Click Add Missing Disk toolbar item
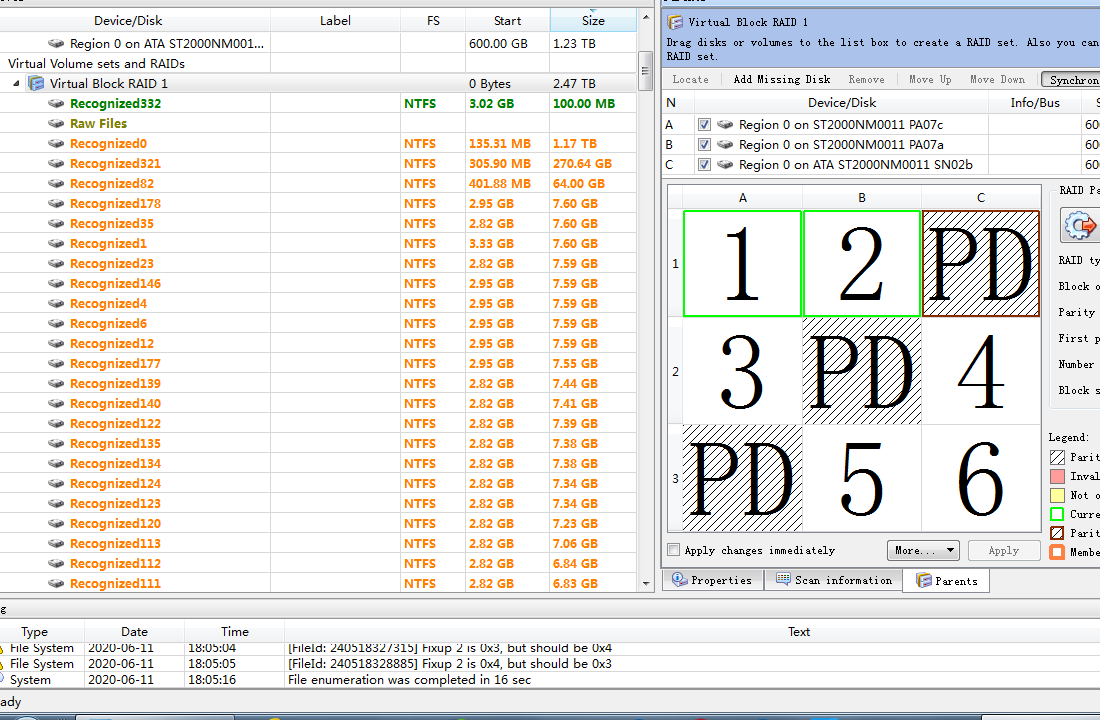This screenshot has height=720, width=1100. click(782, 79)
